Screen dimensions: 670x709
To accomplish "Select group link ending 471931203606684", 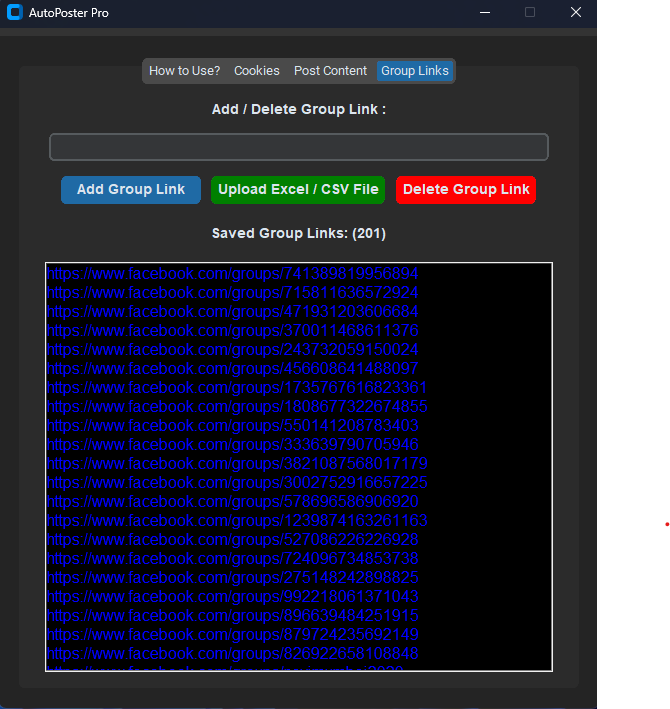I will pos(232,312).
